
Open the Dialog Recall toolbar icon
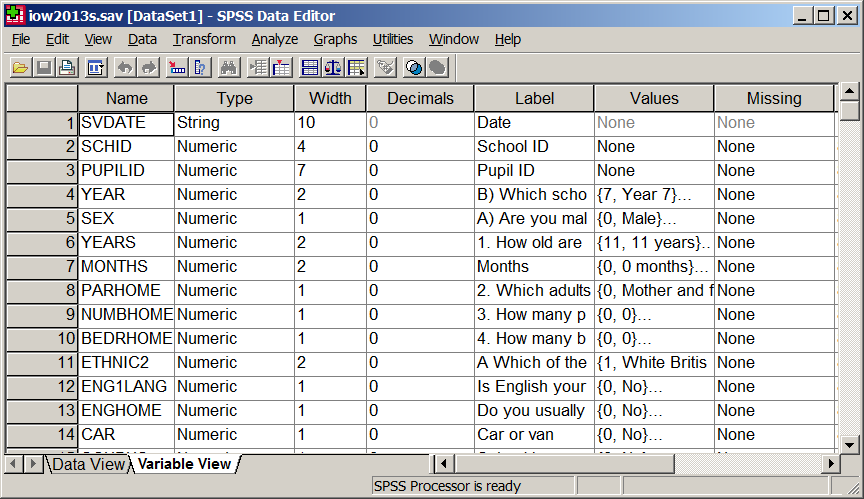click(96, 68)
